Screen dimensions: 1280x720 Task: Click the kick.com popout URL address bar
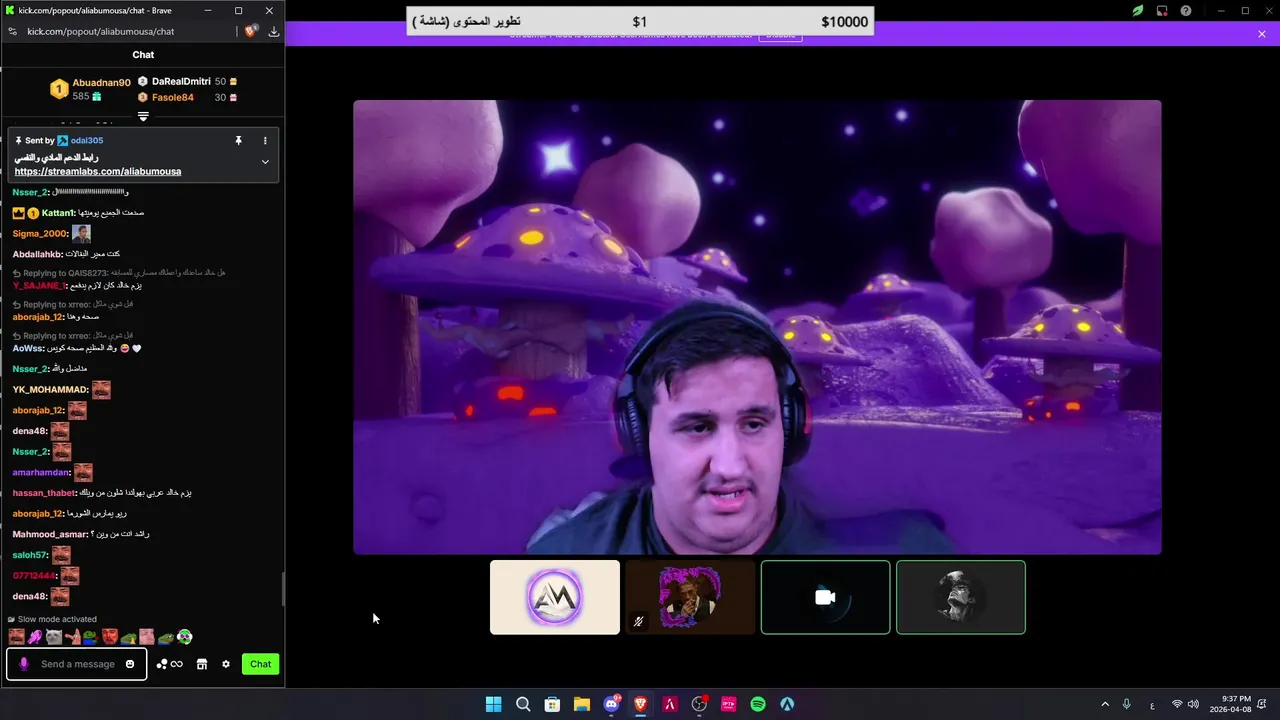click(100, 31)
